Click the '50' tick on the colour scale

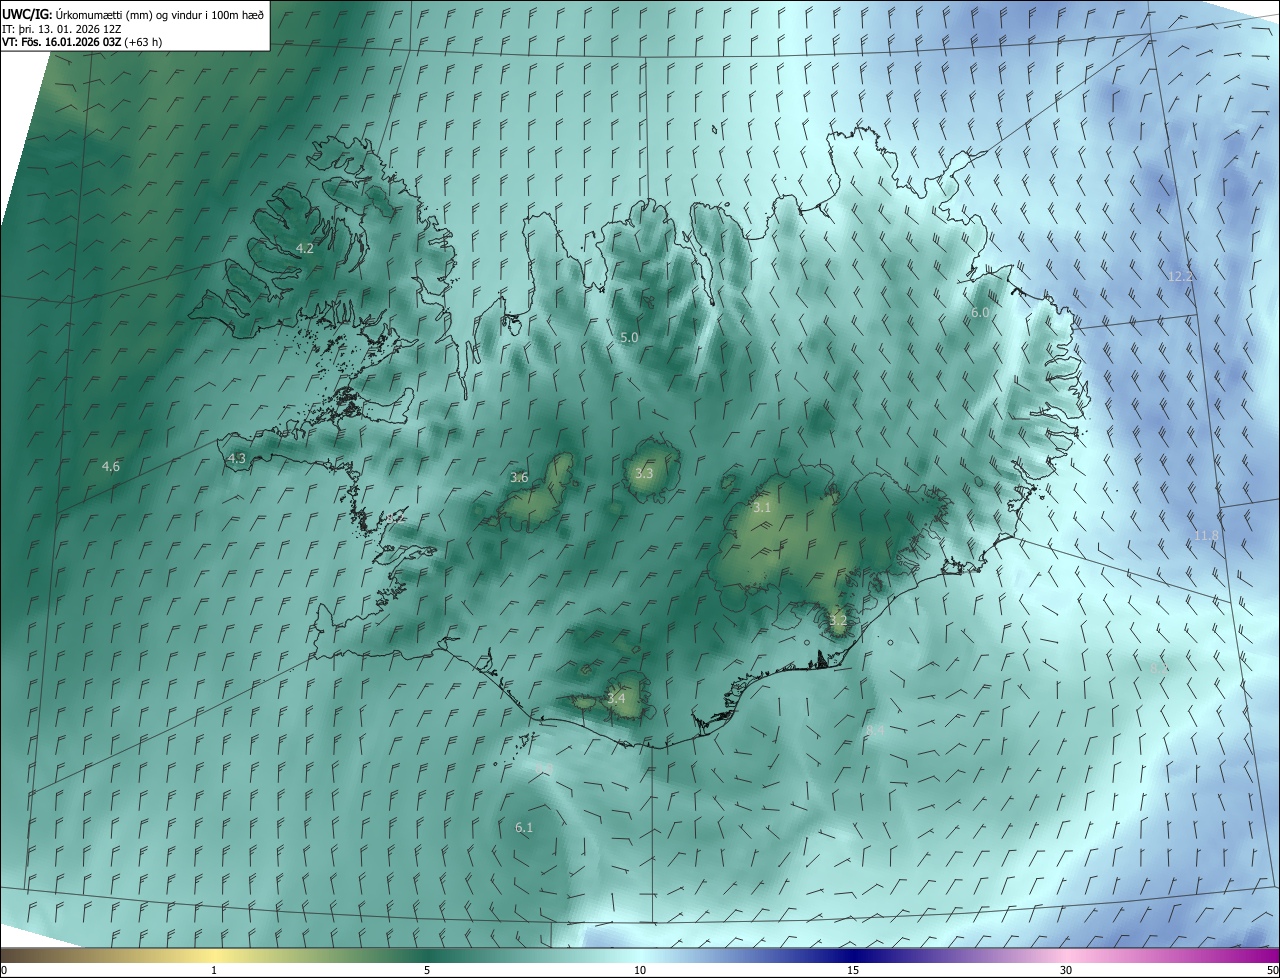coord(1272,971)
